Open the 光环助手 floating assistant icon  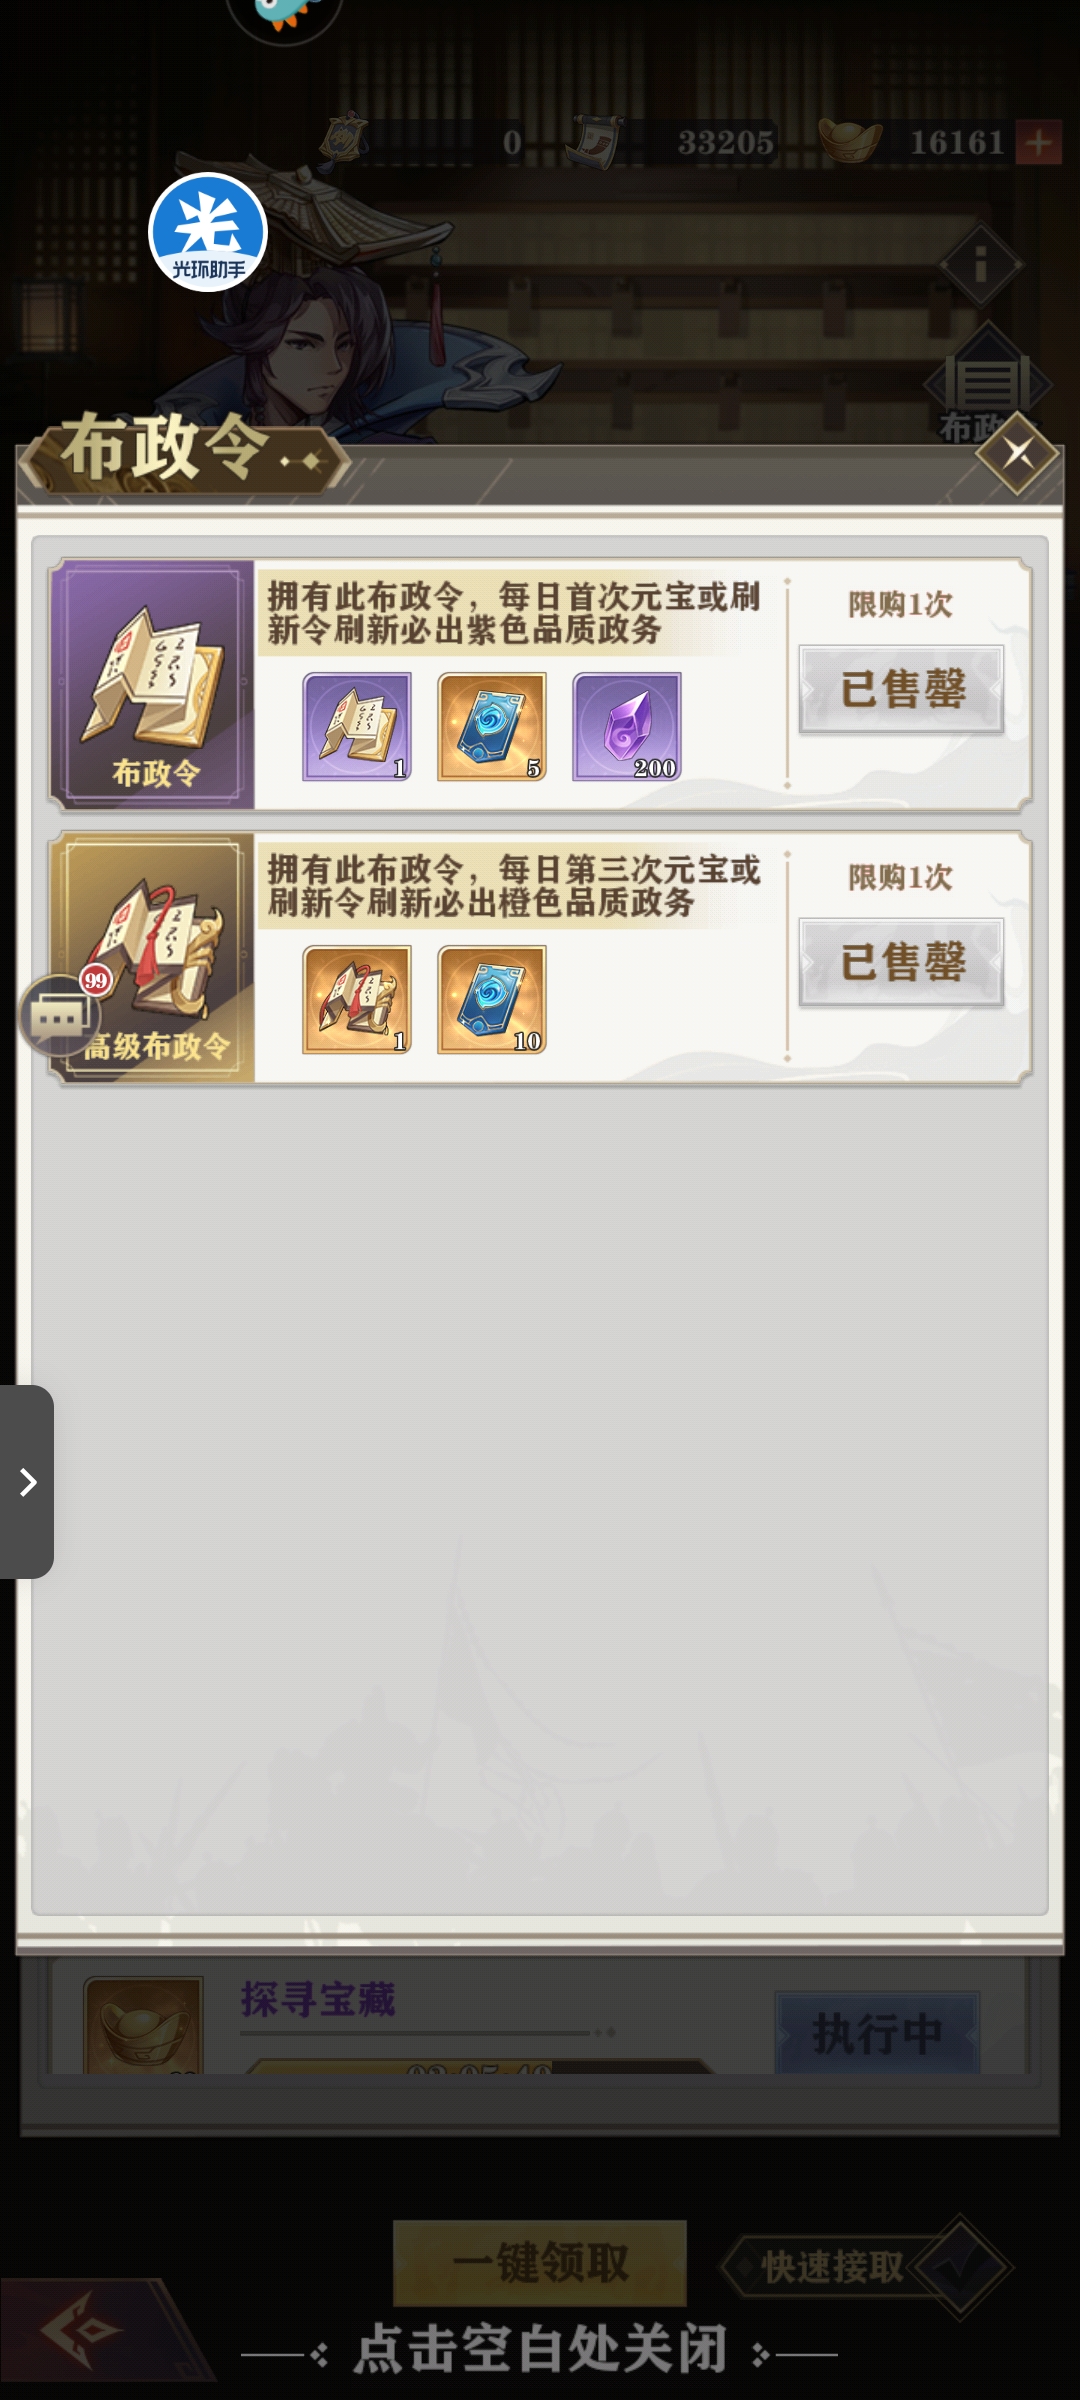point(208,232)
